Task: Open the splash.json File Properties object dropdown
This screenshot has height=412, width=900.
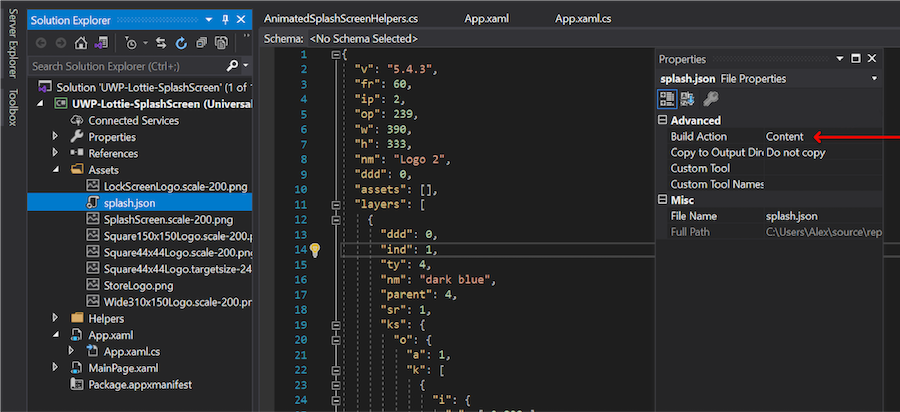Action: click(x=875, y=79)
